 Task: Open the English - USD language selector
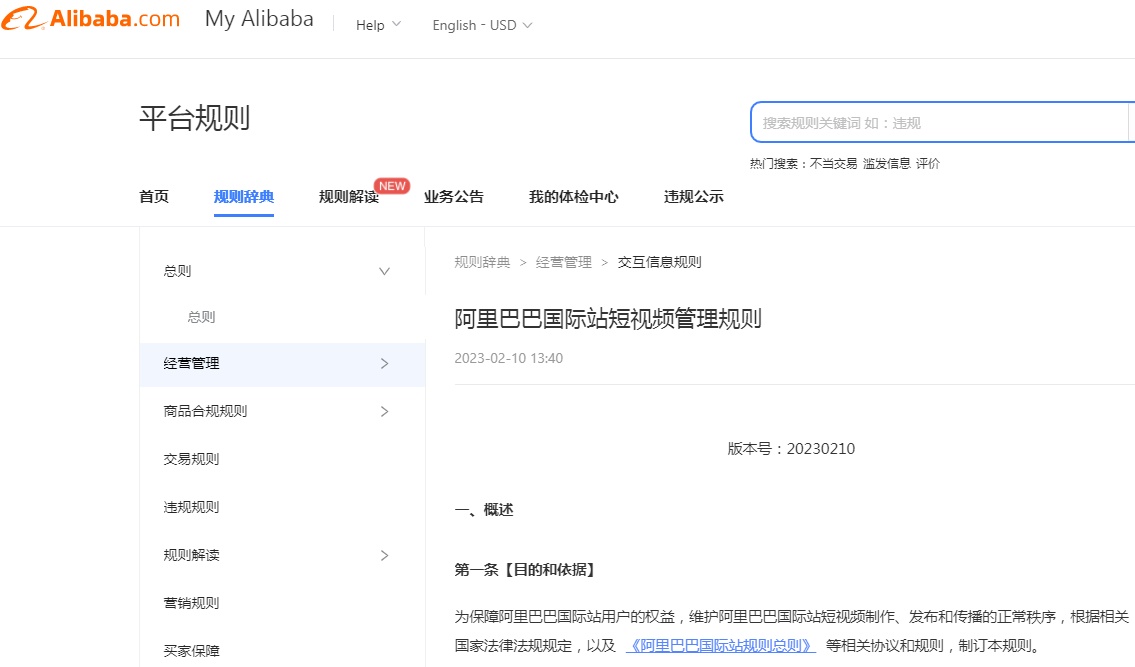click(x=482, y=25)
